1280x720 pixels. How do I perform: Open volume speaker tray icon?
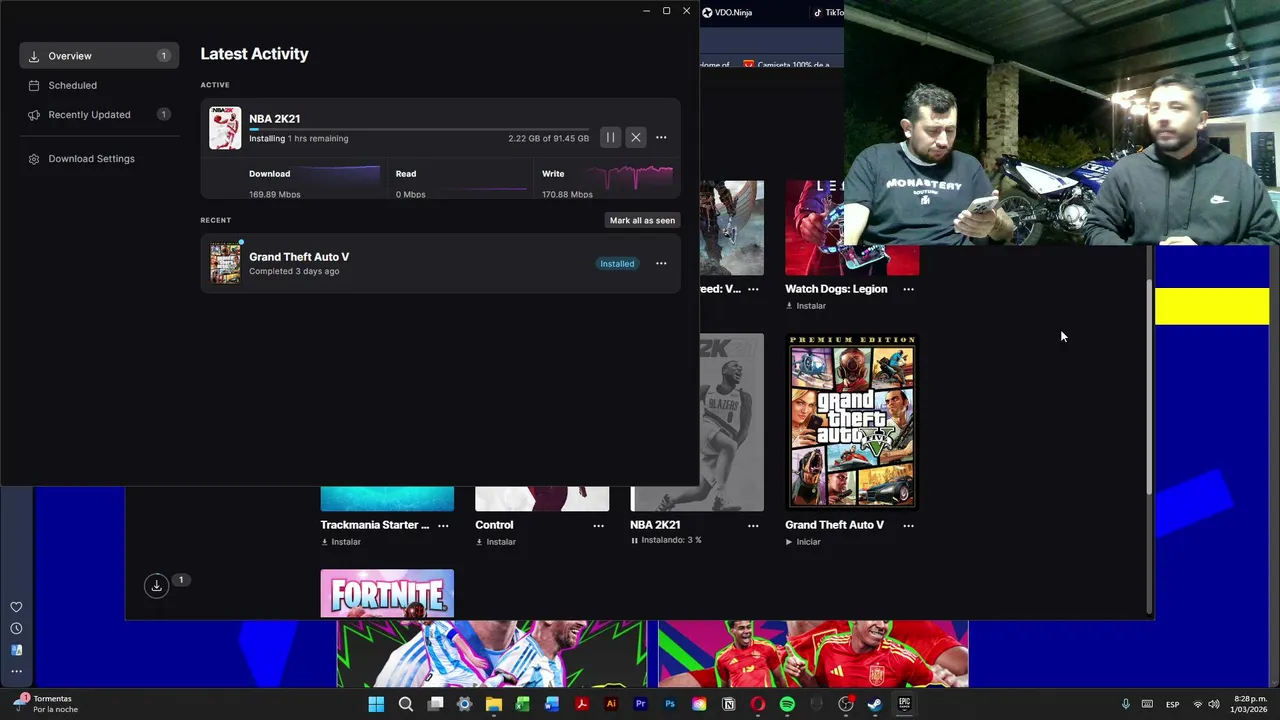click(x=1214, y=704)
